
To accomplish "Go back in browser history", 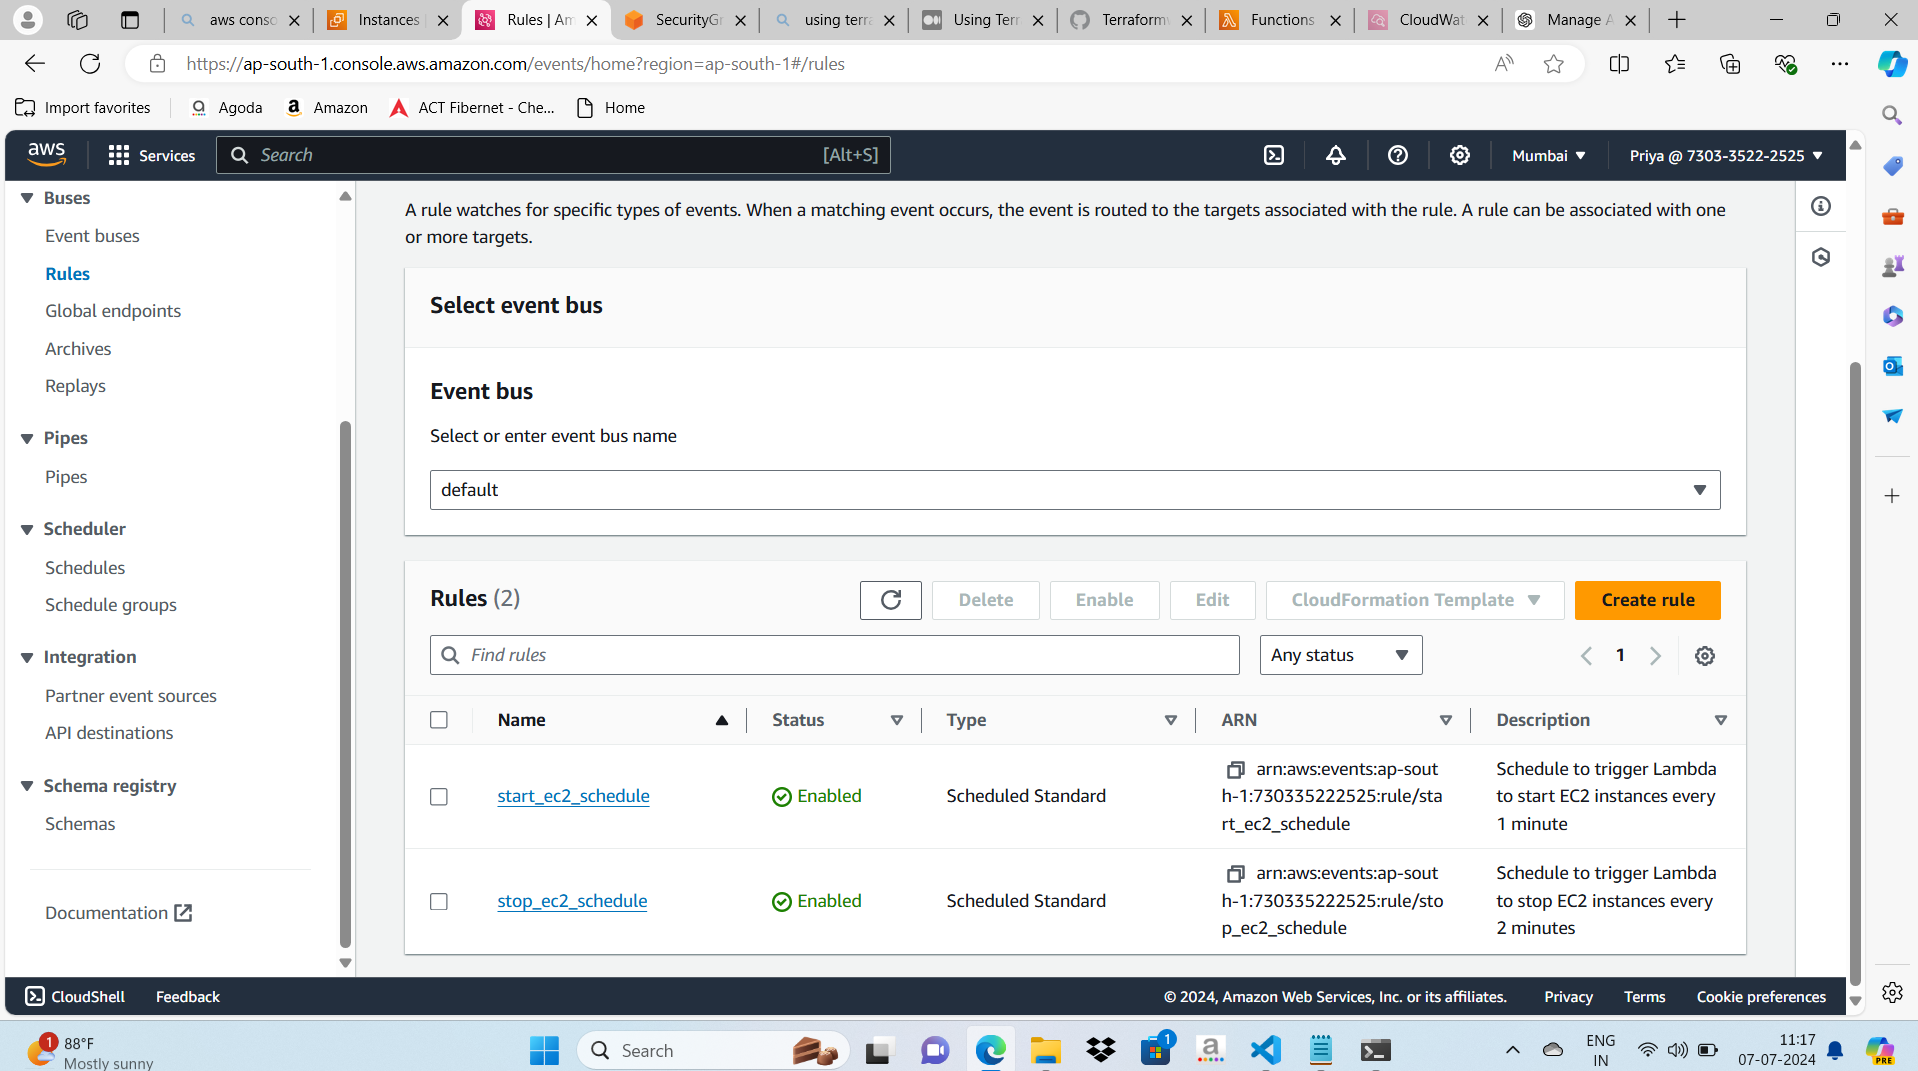I will pyautogui.click(x=35, y=64).
